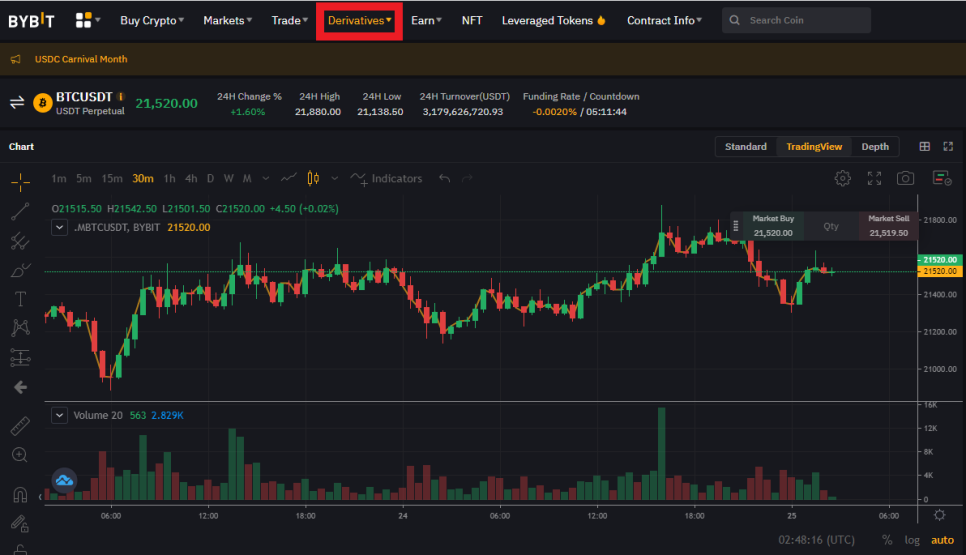Screen dimensions: 966x555
Task: Open the Earn dropdown menu
Action: (426, 20)
